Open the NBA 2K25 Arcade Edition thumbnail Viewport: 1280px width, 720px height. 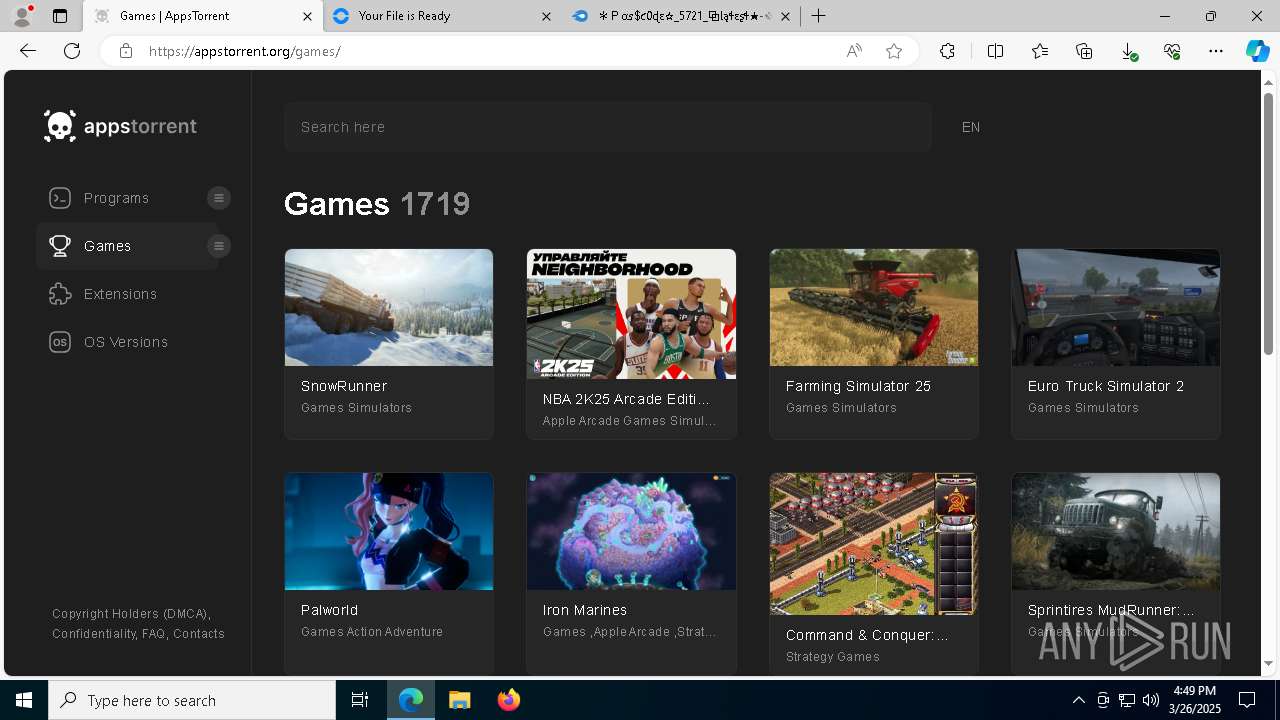631,314
